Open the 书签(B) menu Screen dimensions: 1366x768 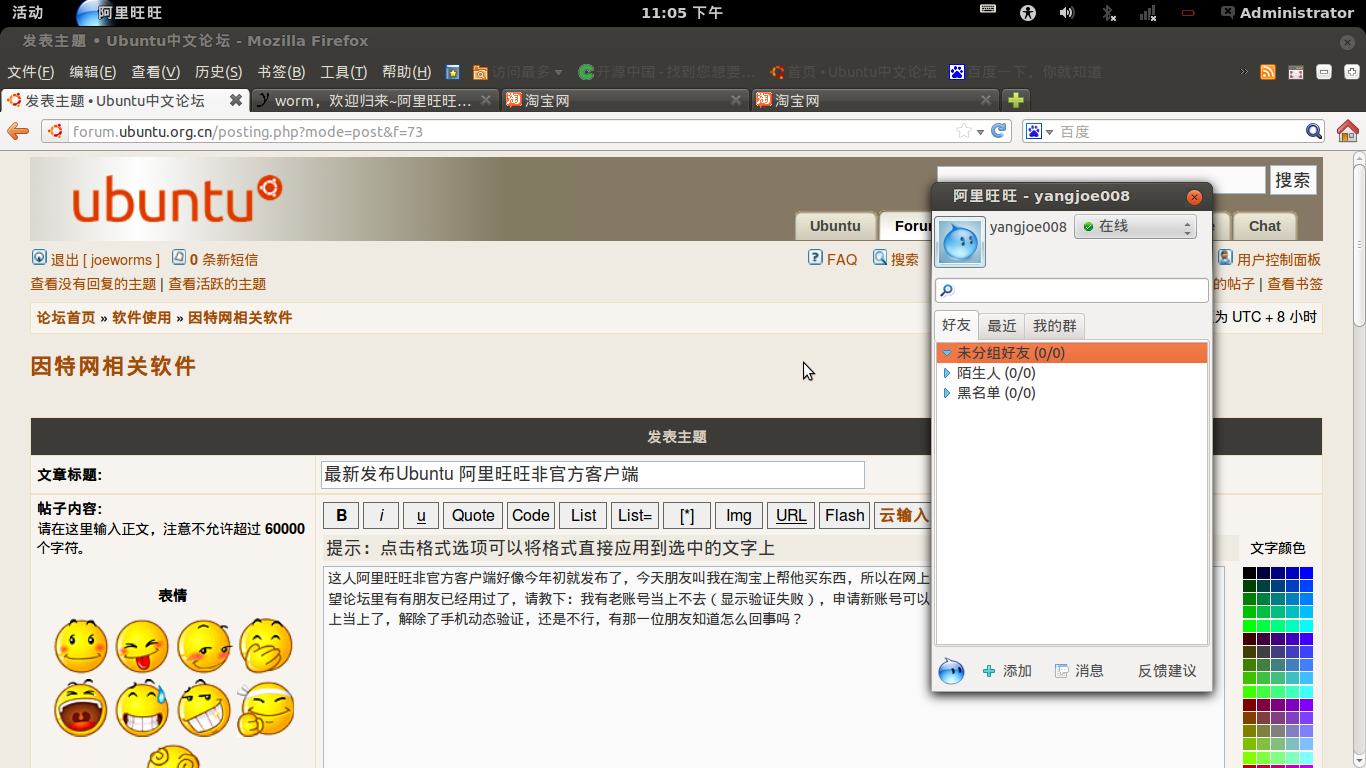pos(281,72)
